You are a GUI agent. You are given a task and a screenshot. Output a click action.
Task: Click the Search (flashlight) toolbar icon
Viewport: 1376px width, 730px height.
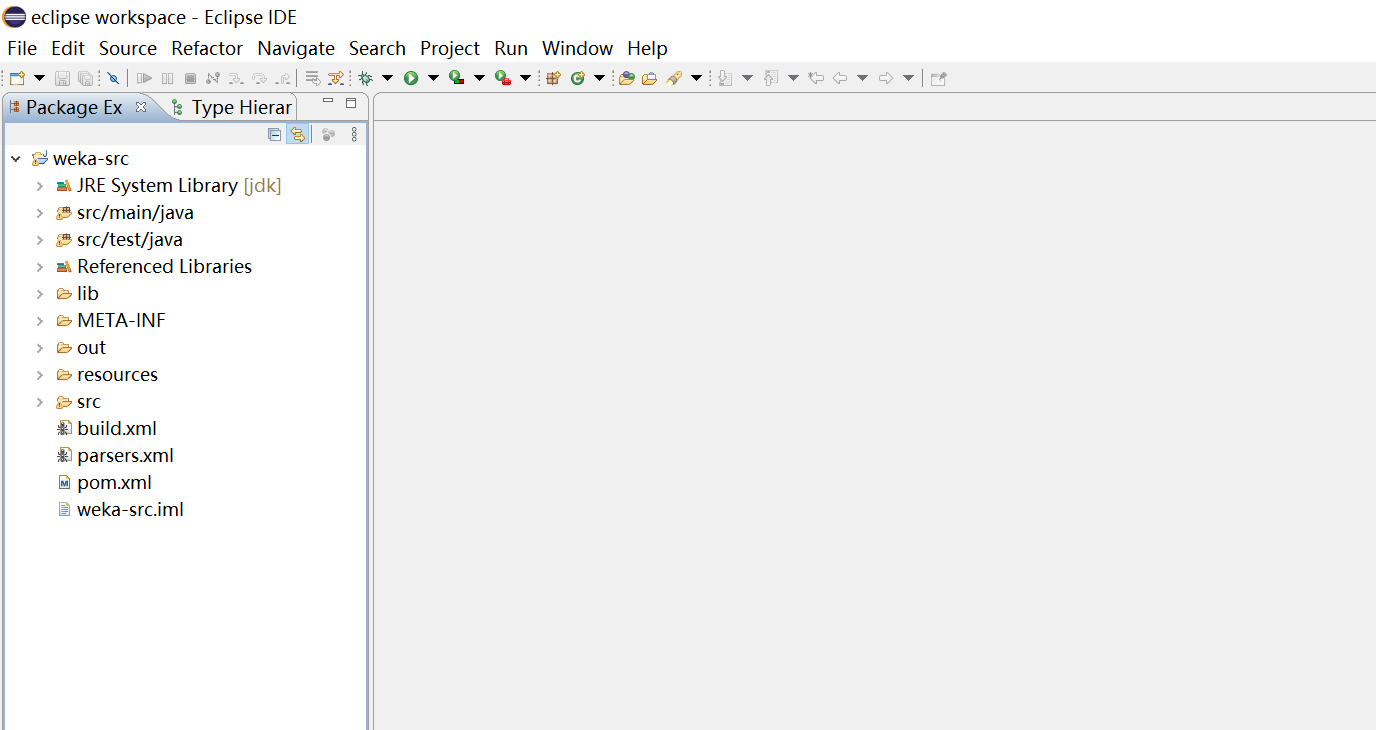[674, 78]
